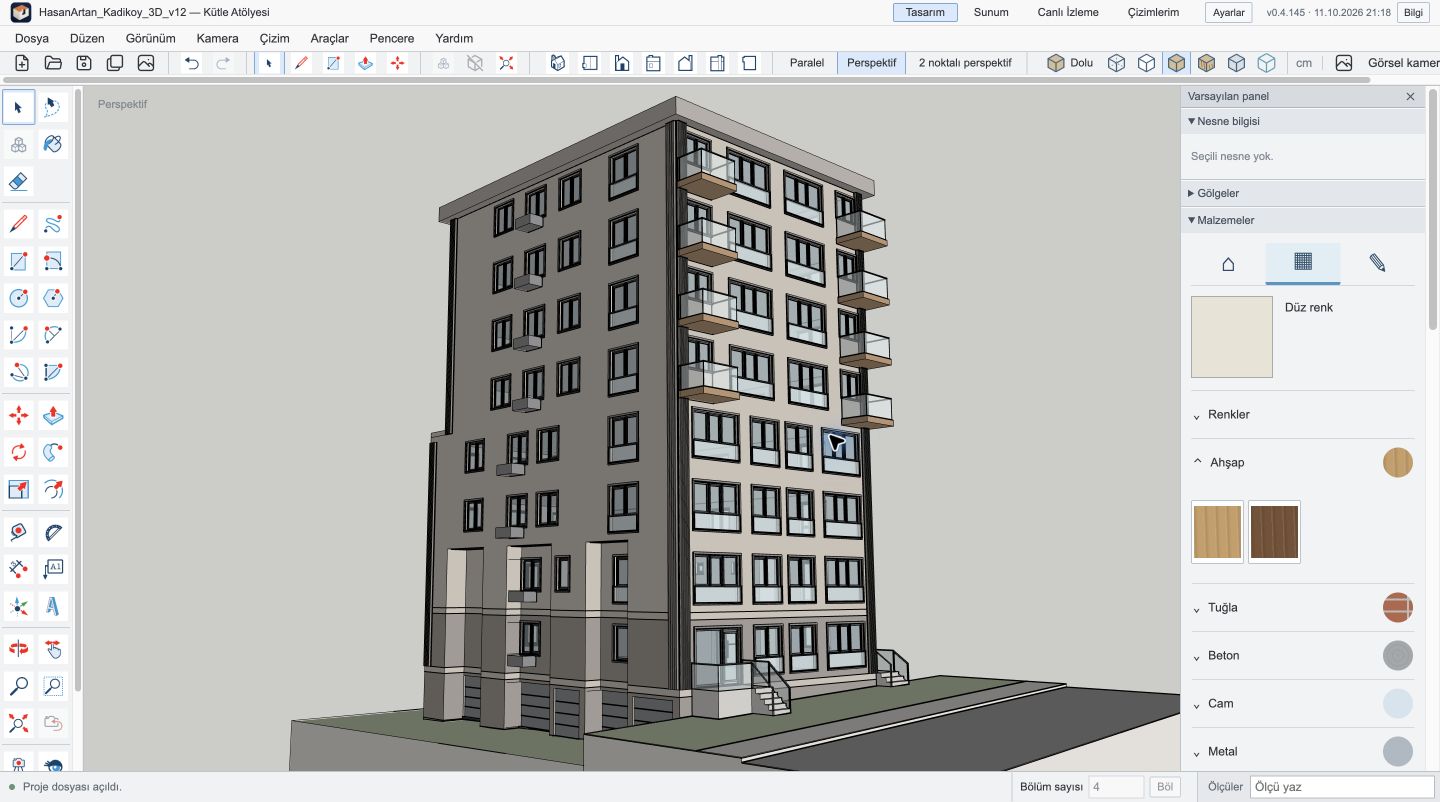Image resolution: width=1440 pixels, height=802 pixels.
Task: Toggle the Dolu solid display style
Action: [x=1070, y=63]
